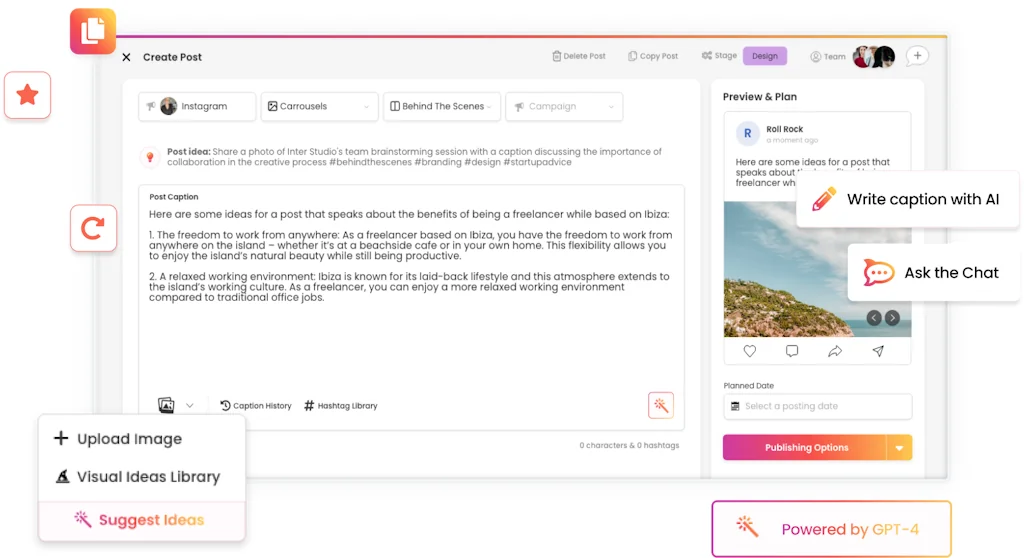Click the paper plane send icon
The image size is (1024, 558).
coord(878,351)
